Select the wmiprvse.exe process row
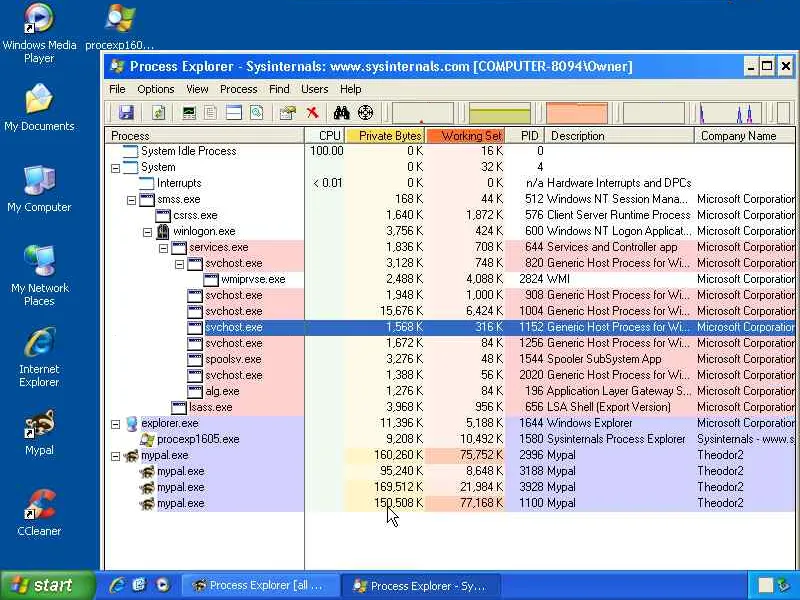800x600 pixels. (449, 279)
